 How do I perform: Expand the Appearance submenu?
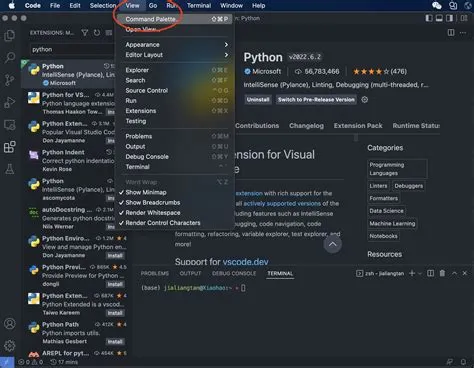(174, 45)
